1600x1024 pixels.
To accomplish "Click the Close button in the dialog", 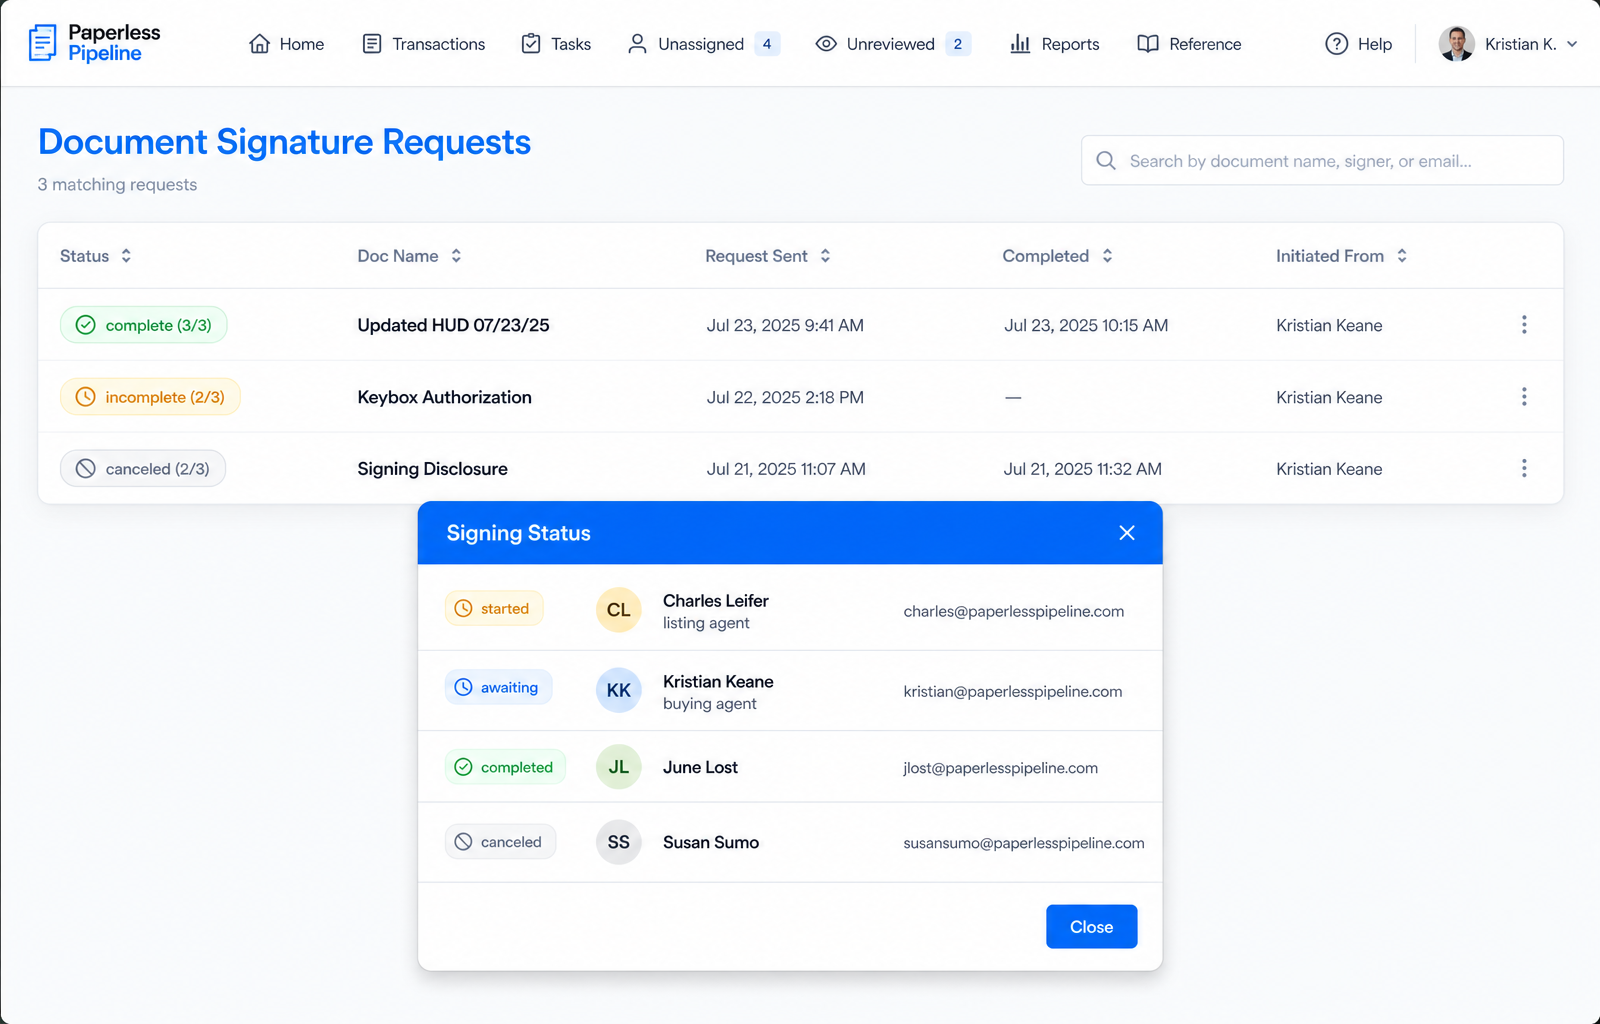I will pos(1092,927).
